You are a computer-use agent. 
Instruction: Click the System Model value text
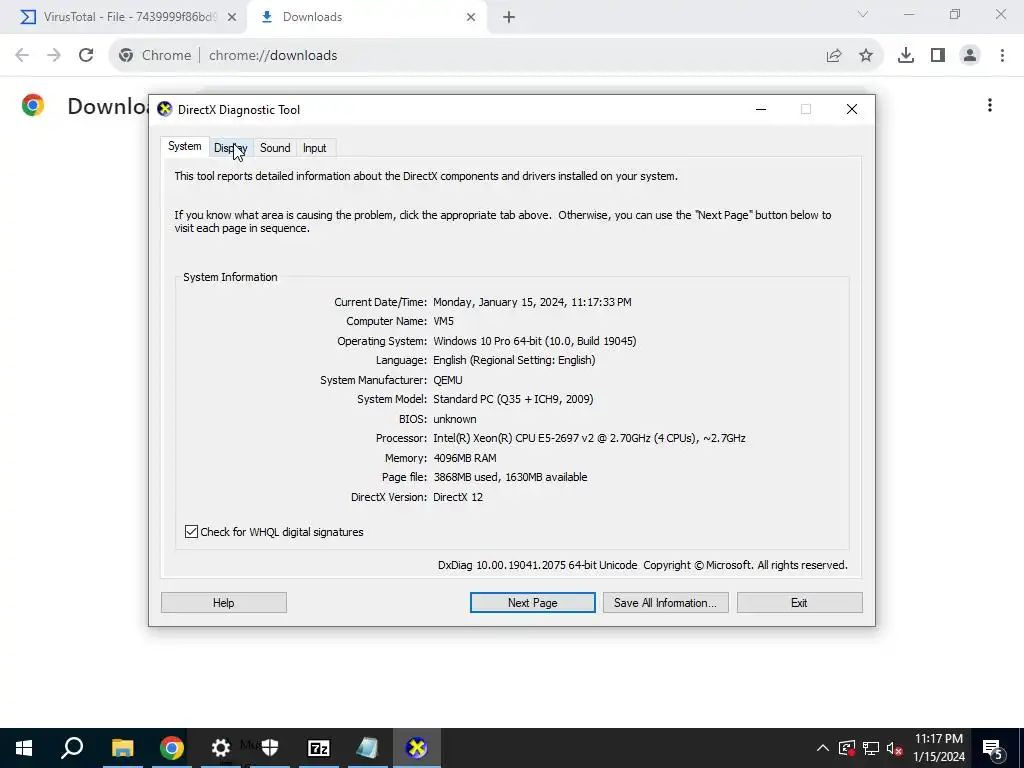tap(513, 399)
